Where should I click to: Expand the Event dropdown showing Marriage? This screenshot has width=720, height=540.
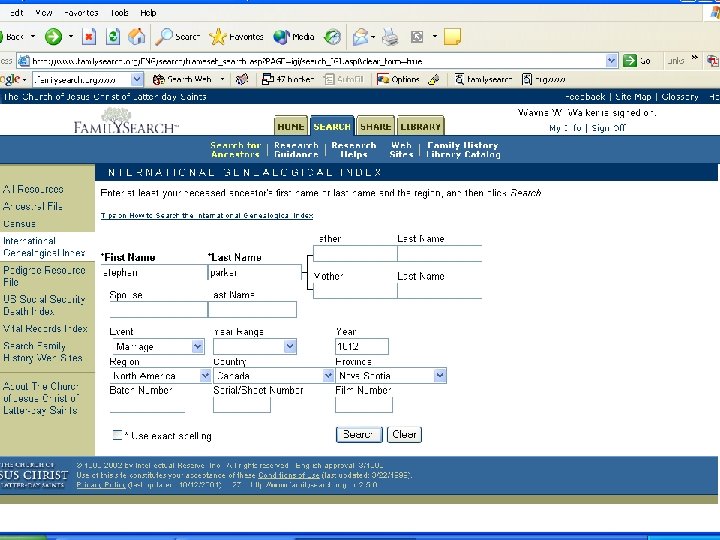(197, 347)
